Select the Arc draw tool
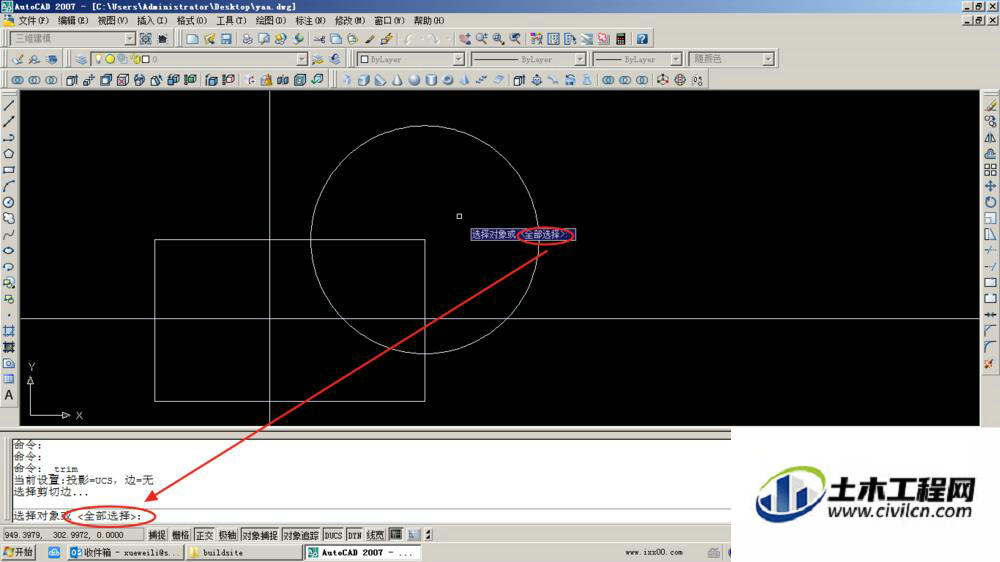 coord(9,186)
